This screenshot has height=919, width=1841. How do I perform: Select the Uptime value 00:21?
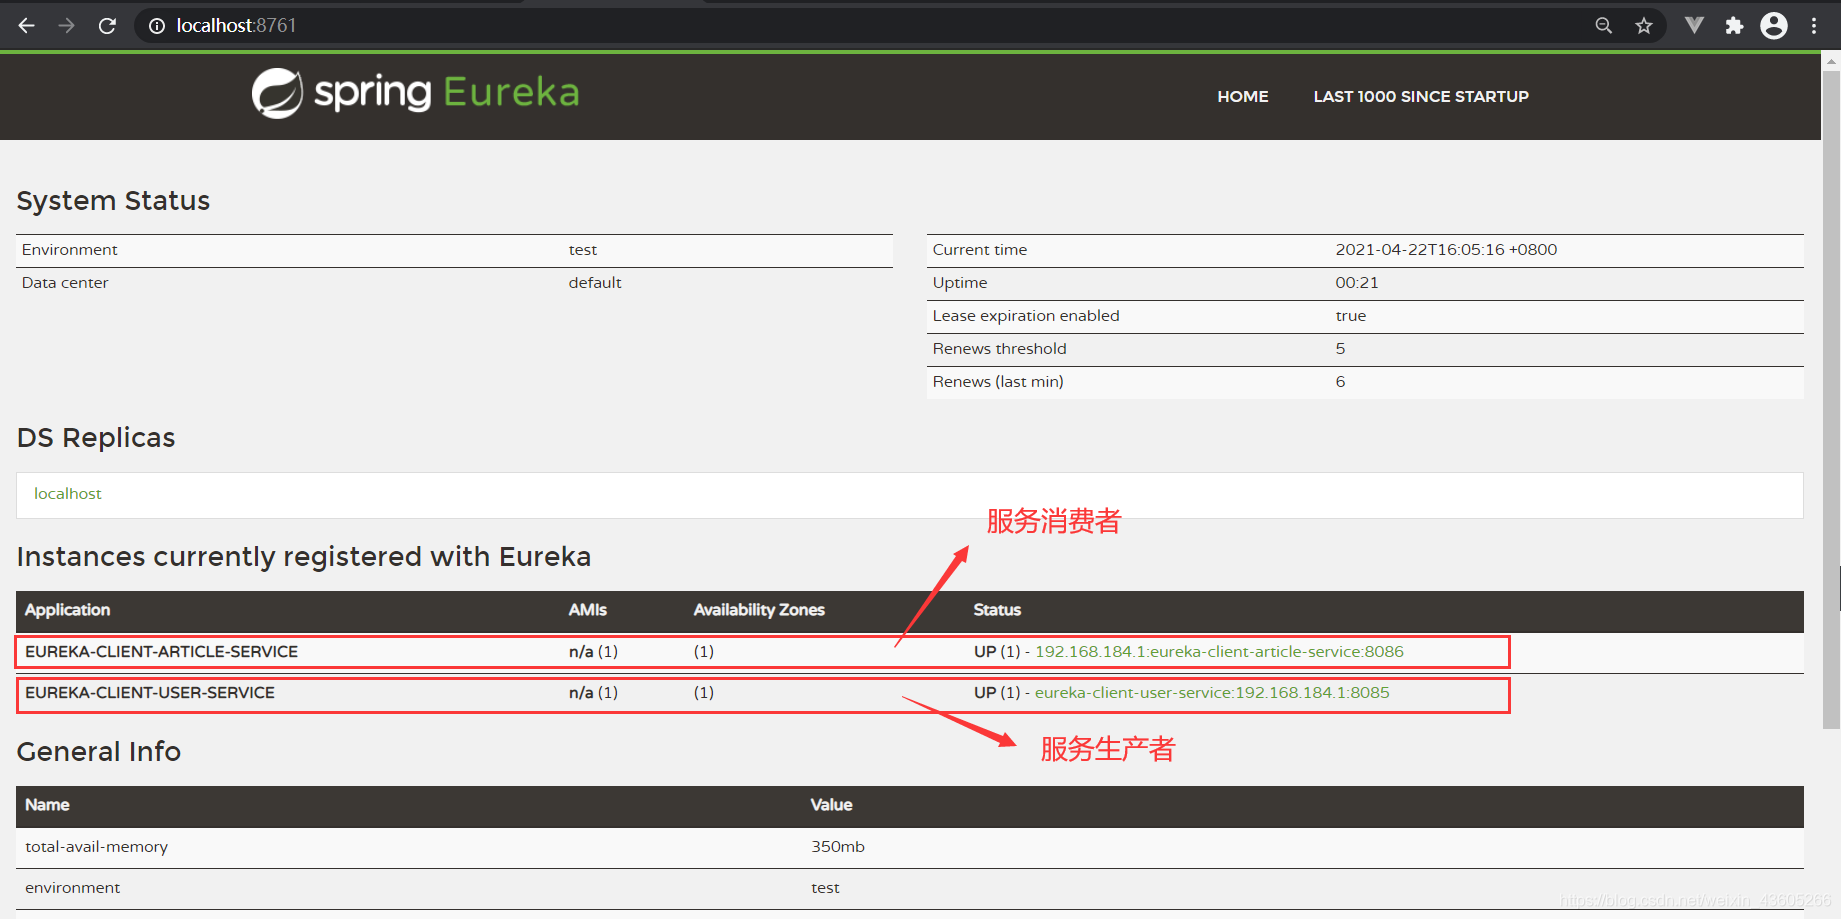tap(1357, 283)
